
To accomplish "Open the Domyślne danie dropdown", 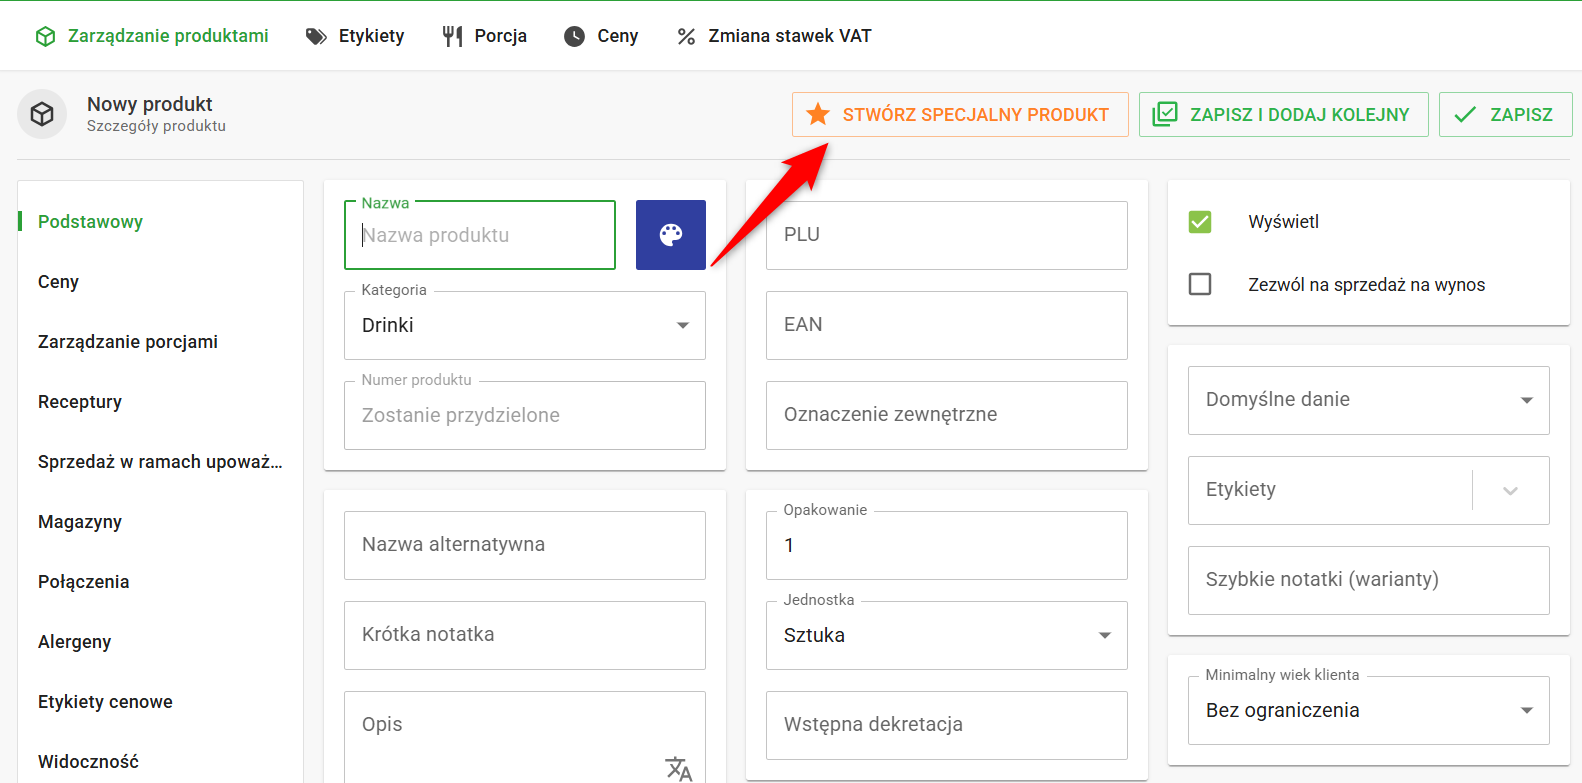I will click(x=1368, y=400).
